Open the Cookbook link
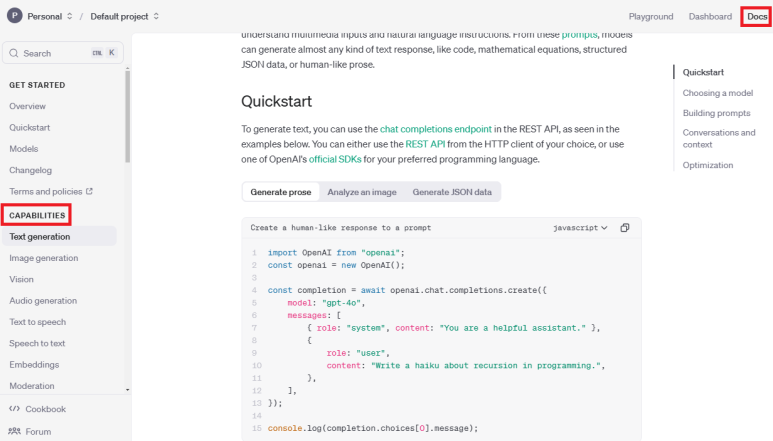773x441 pixels. click(x=45, y=409)
